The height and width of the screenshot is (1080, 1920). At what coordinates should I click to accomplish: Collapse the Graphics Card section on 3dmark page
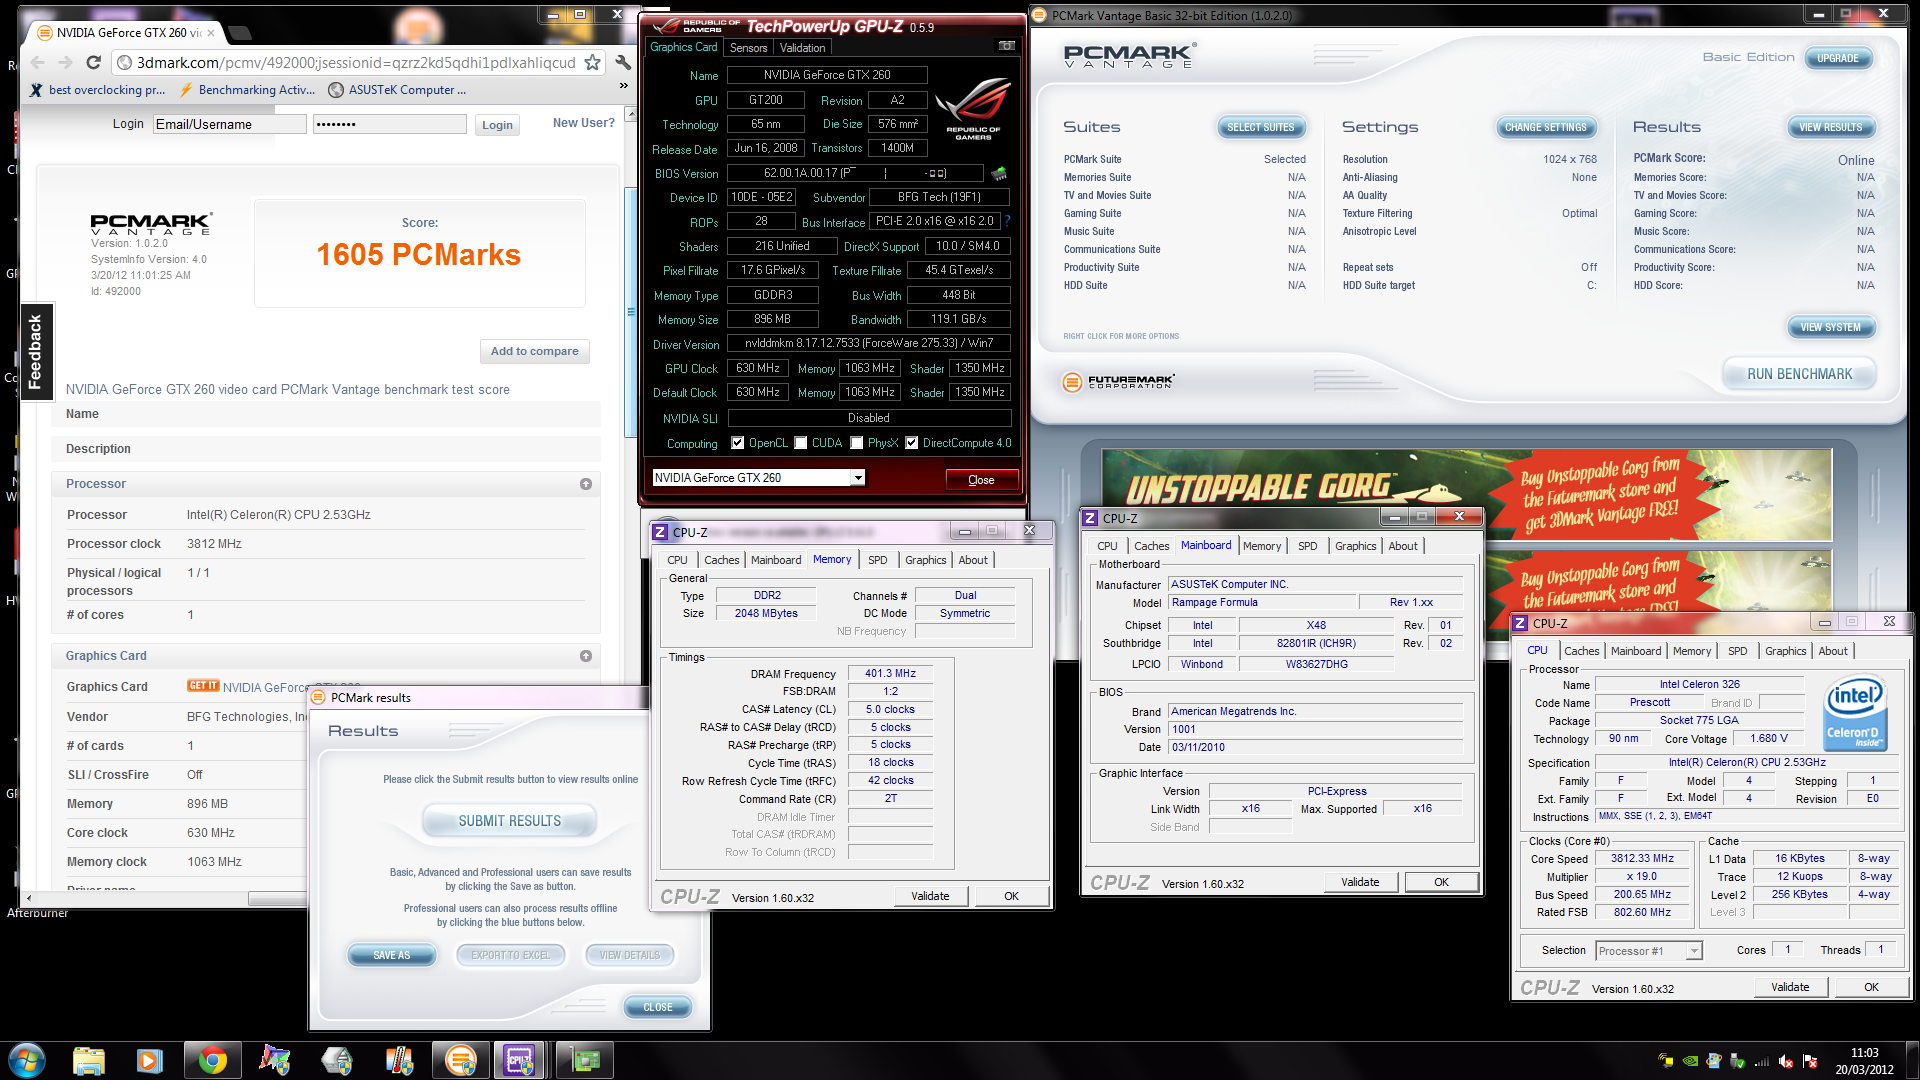[x=586, y=656]
